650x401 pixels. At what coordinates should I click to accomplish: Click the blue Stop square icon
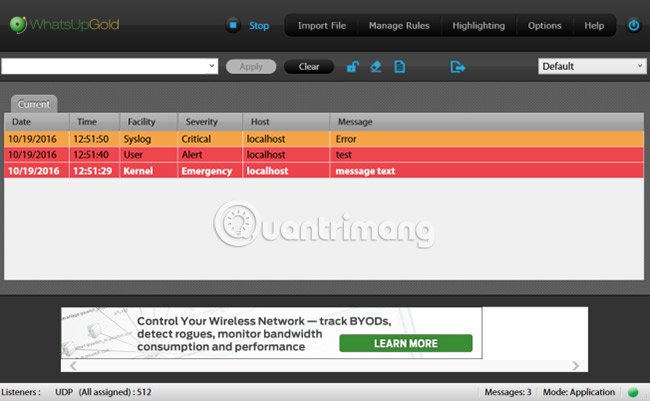click(x=233, y=25)
